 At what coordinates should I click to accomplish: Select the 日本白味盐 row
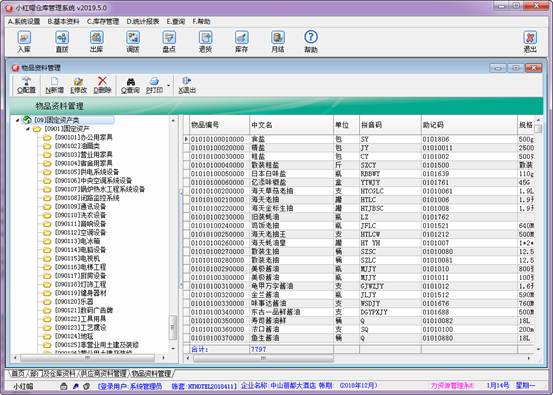pos(358,174)
